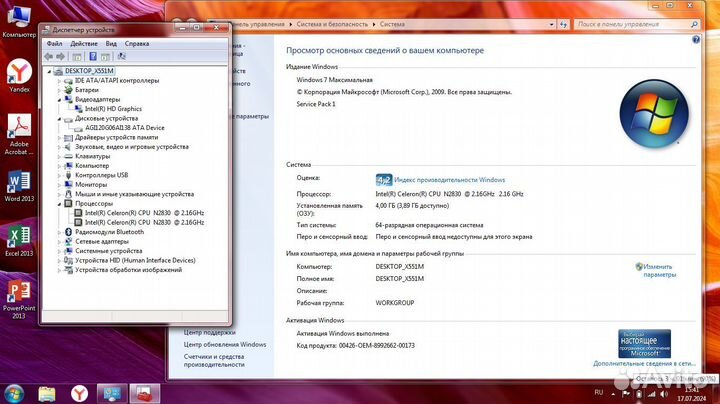Switch to Control Panel taskbar button
Screen dimensions: 720x404
(x=112, y=393)
